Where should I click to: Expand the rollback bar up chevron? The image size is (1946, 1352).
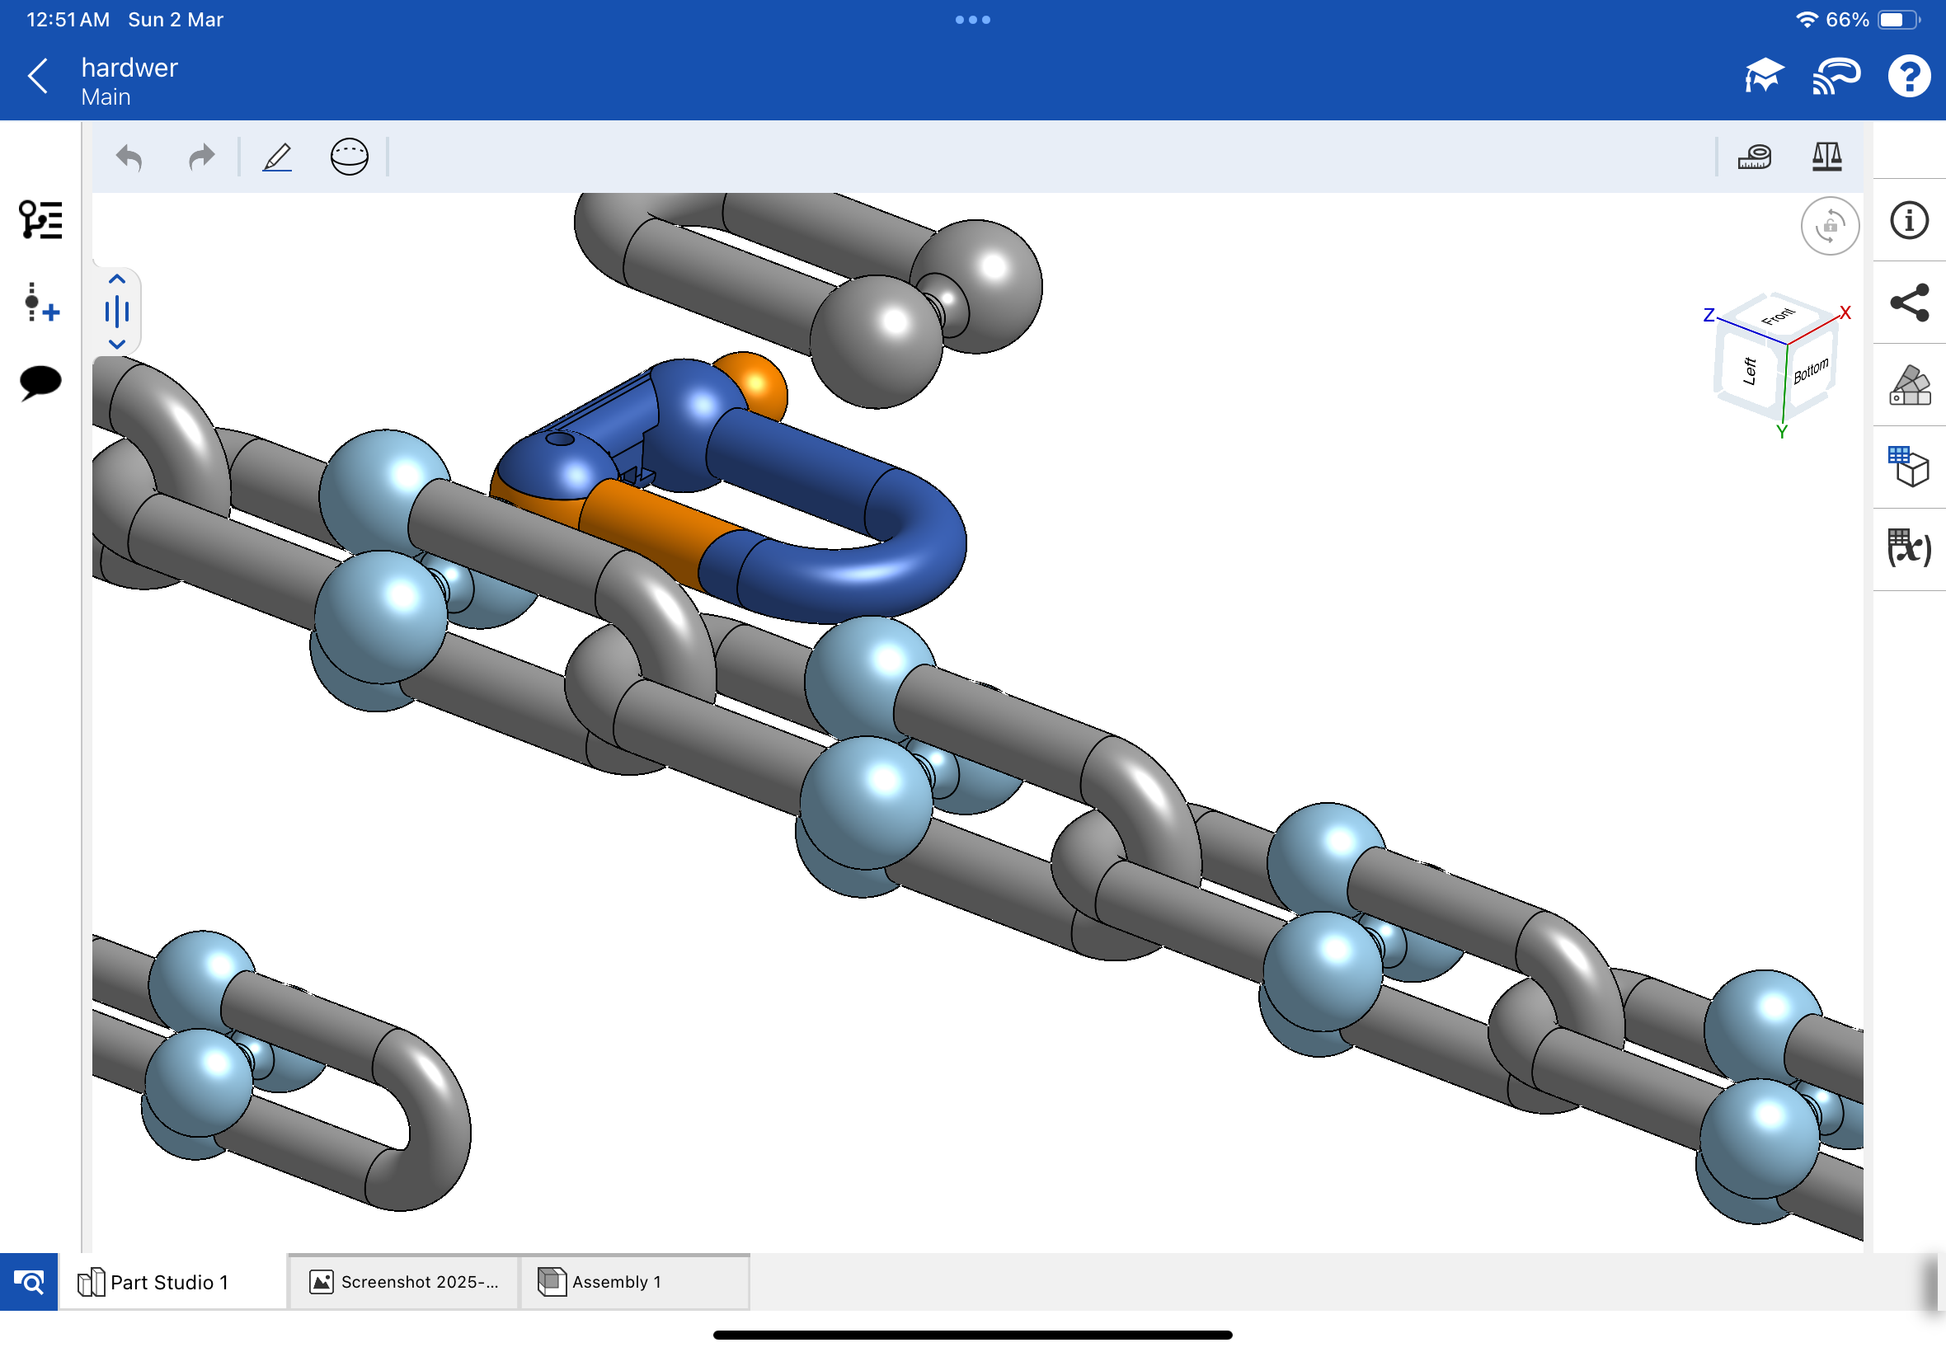pyautogui.click(x=117, y=279)
